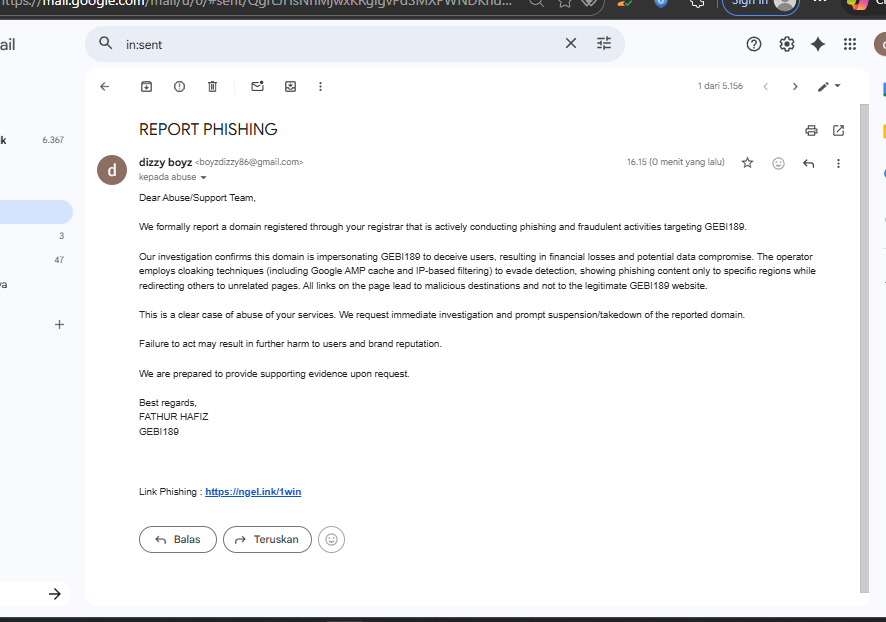This screenshot has width=886, height=622.
Task: Click the browser Sign in profile button
Action: point(761,5)
